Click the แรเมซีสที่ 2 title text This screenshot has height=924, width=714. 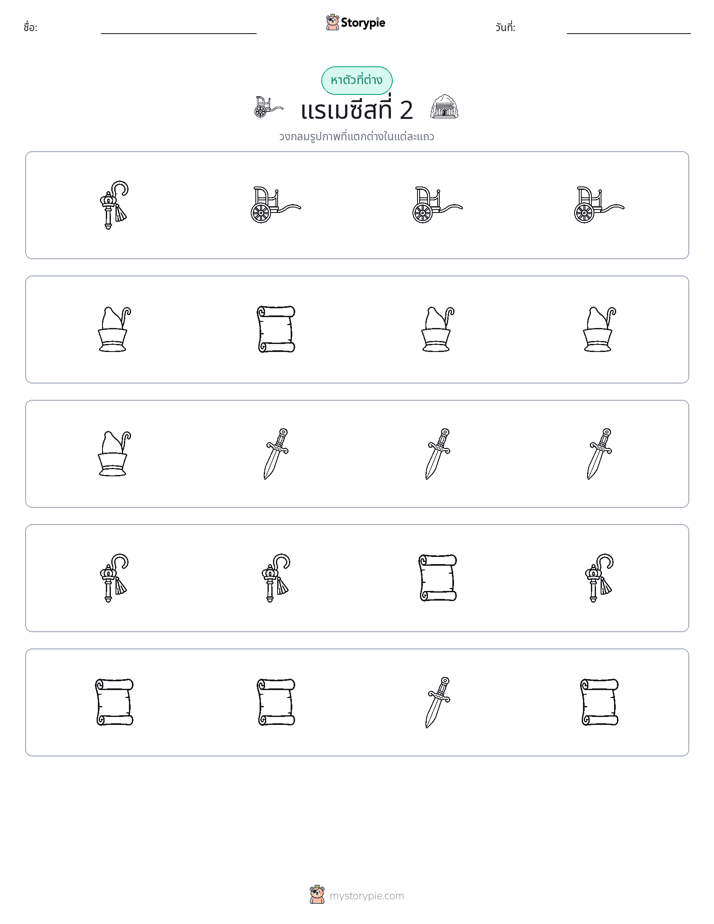[x=356, y=110]
